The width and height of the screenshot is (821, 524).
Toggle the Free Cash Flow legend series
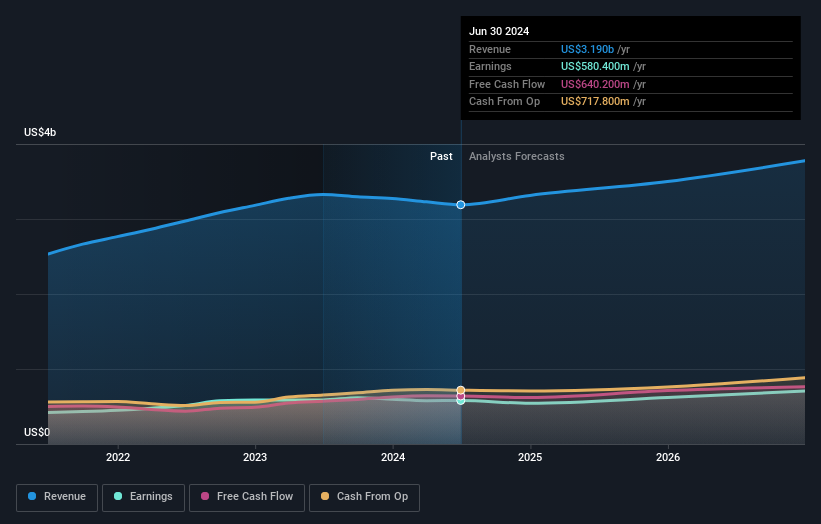point(247,497)
